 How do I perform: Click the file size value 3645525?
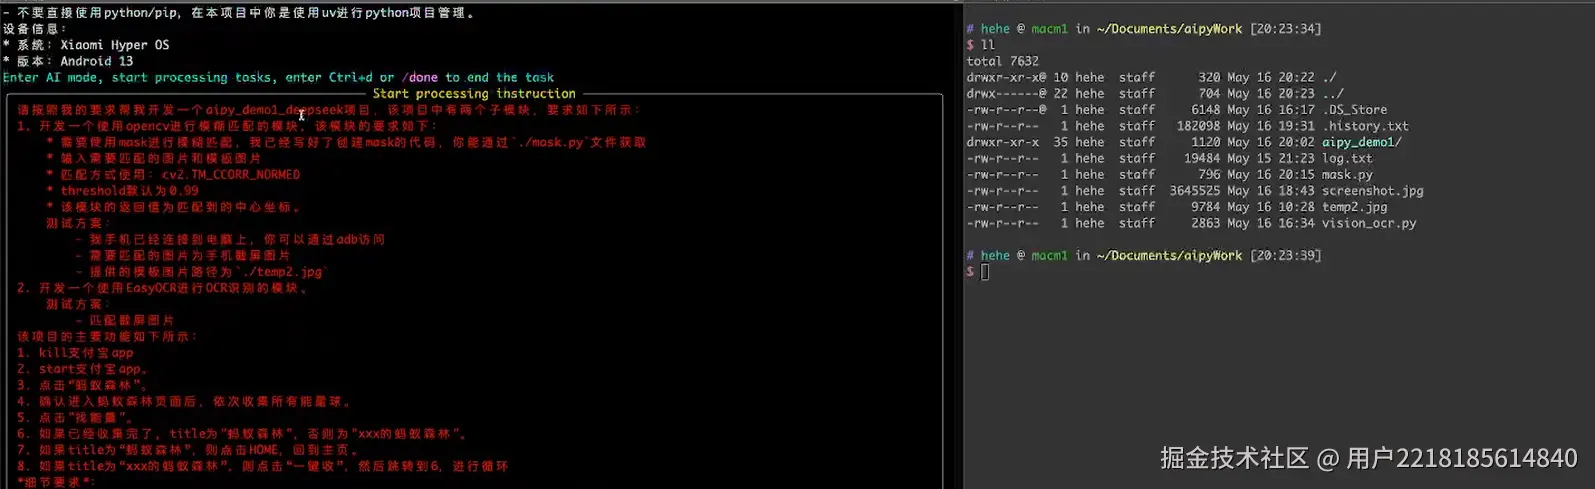(x=1195, y=191)
